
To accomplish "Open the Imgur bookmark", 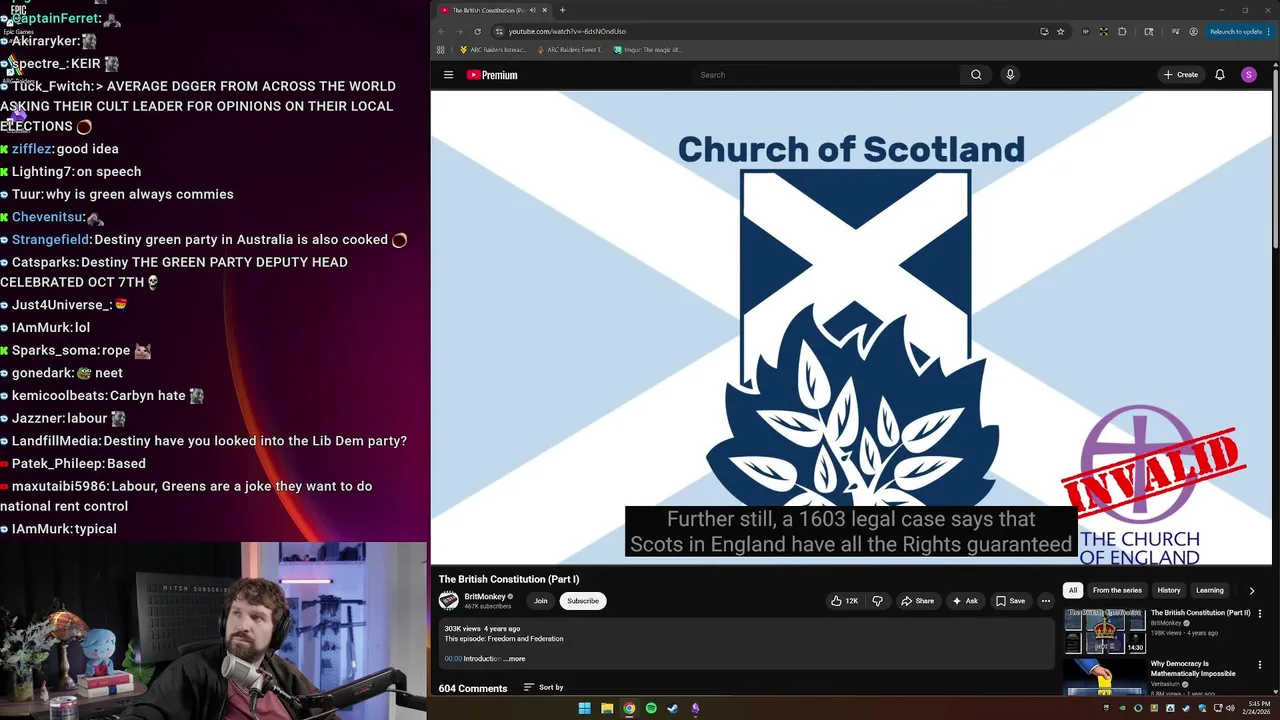I will pyautogui.click(x=649, y=50).
